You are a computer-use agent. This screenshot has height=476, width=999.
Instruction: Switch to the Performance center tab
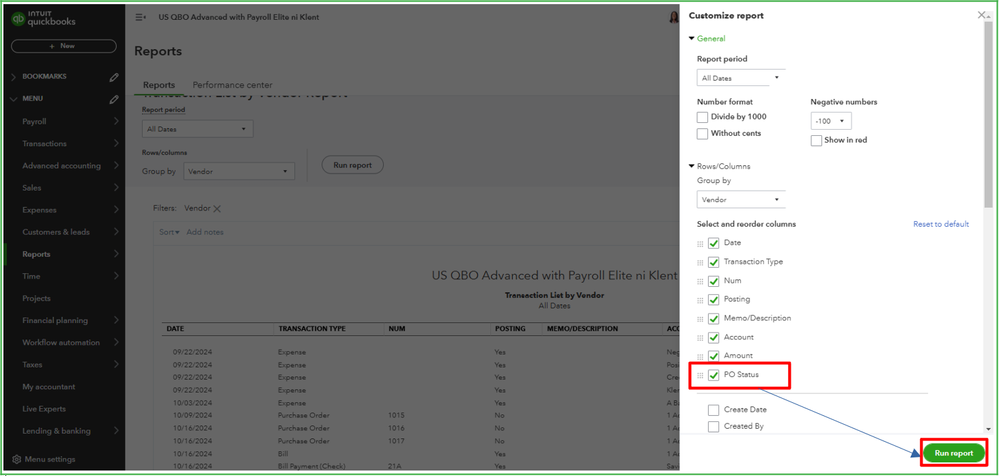point(233,85)
